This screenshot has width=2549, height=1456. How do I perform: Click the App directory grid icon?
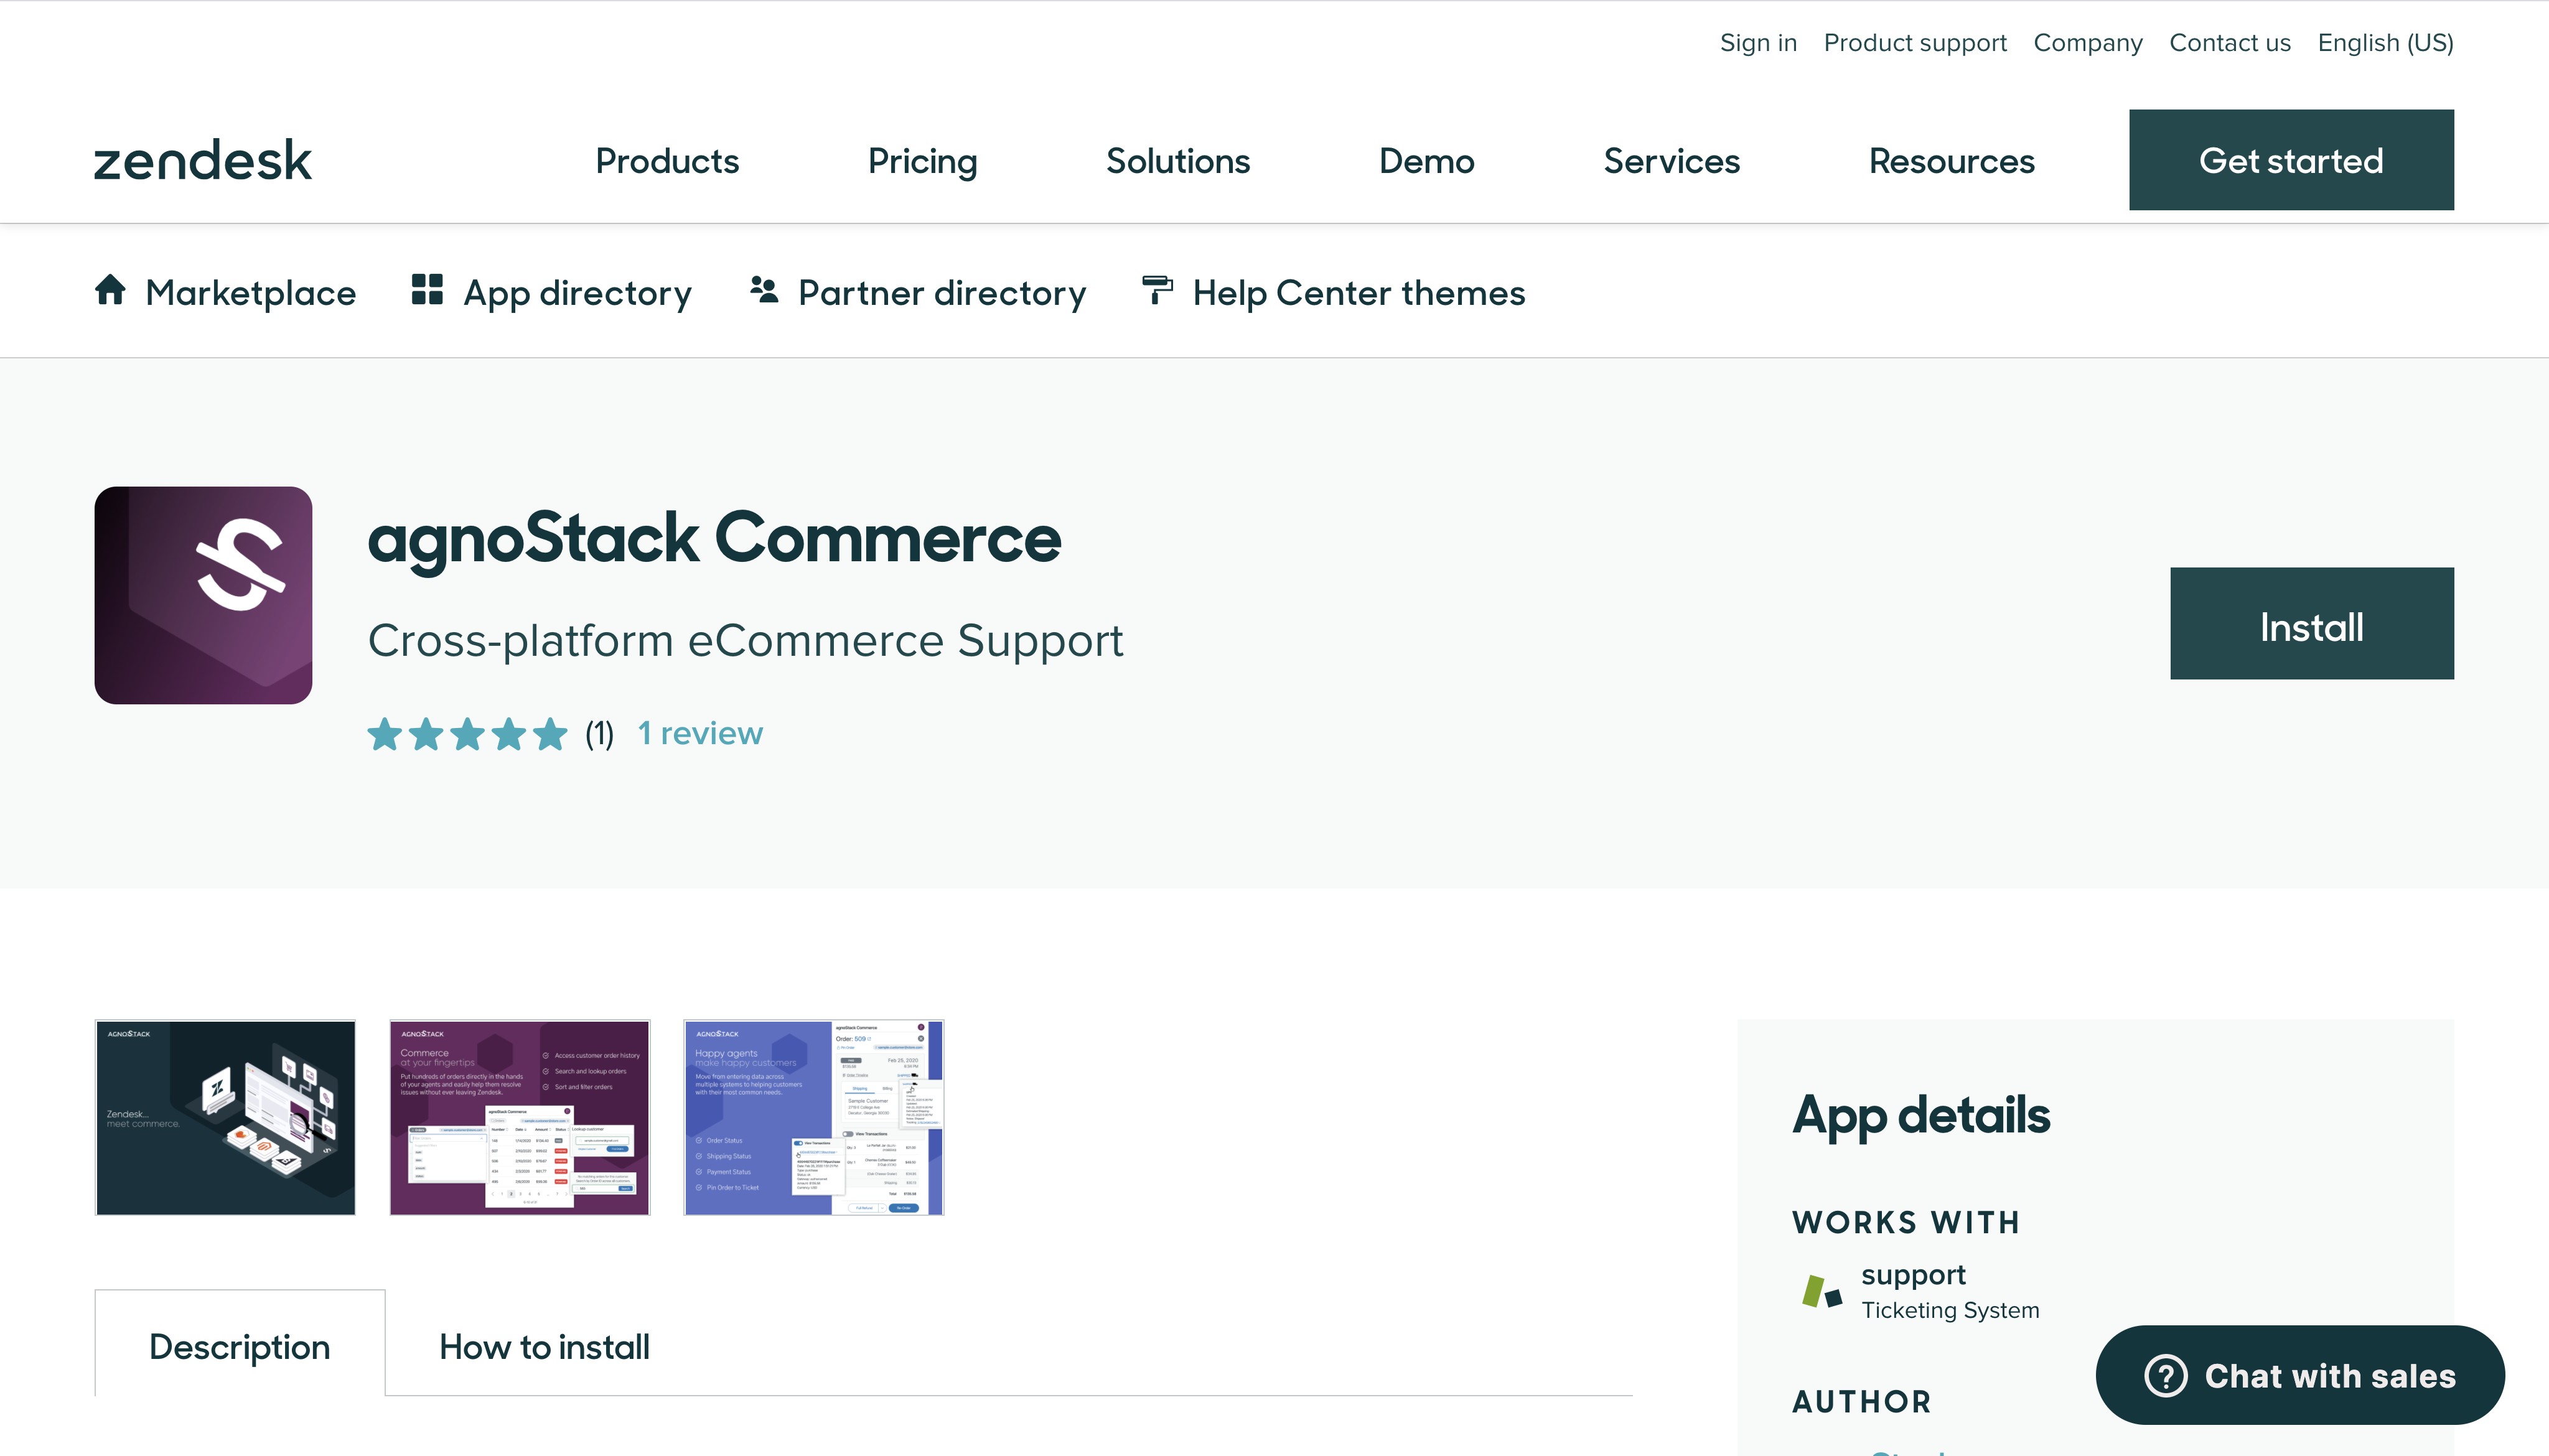tap(427, 290)
